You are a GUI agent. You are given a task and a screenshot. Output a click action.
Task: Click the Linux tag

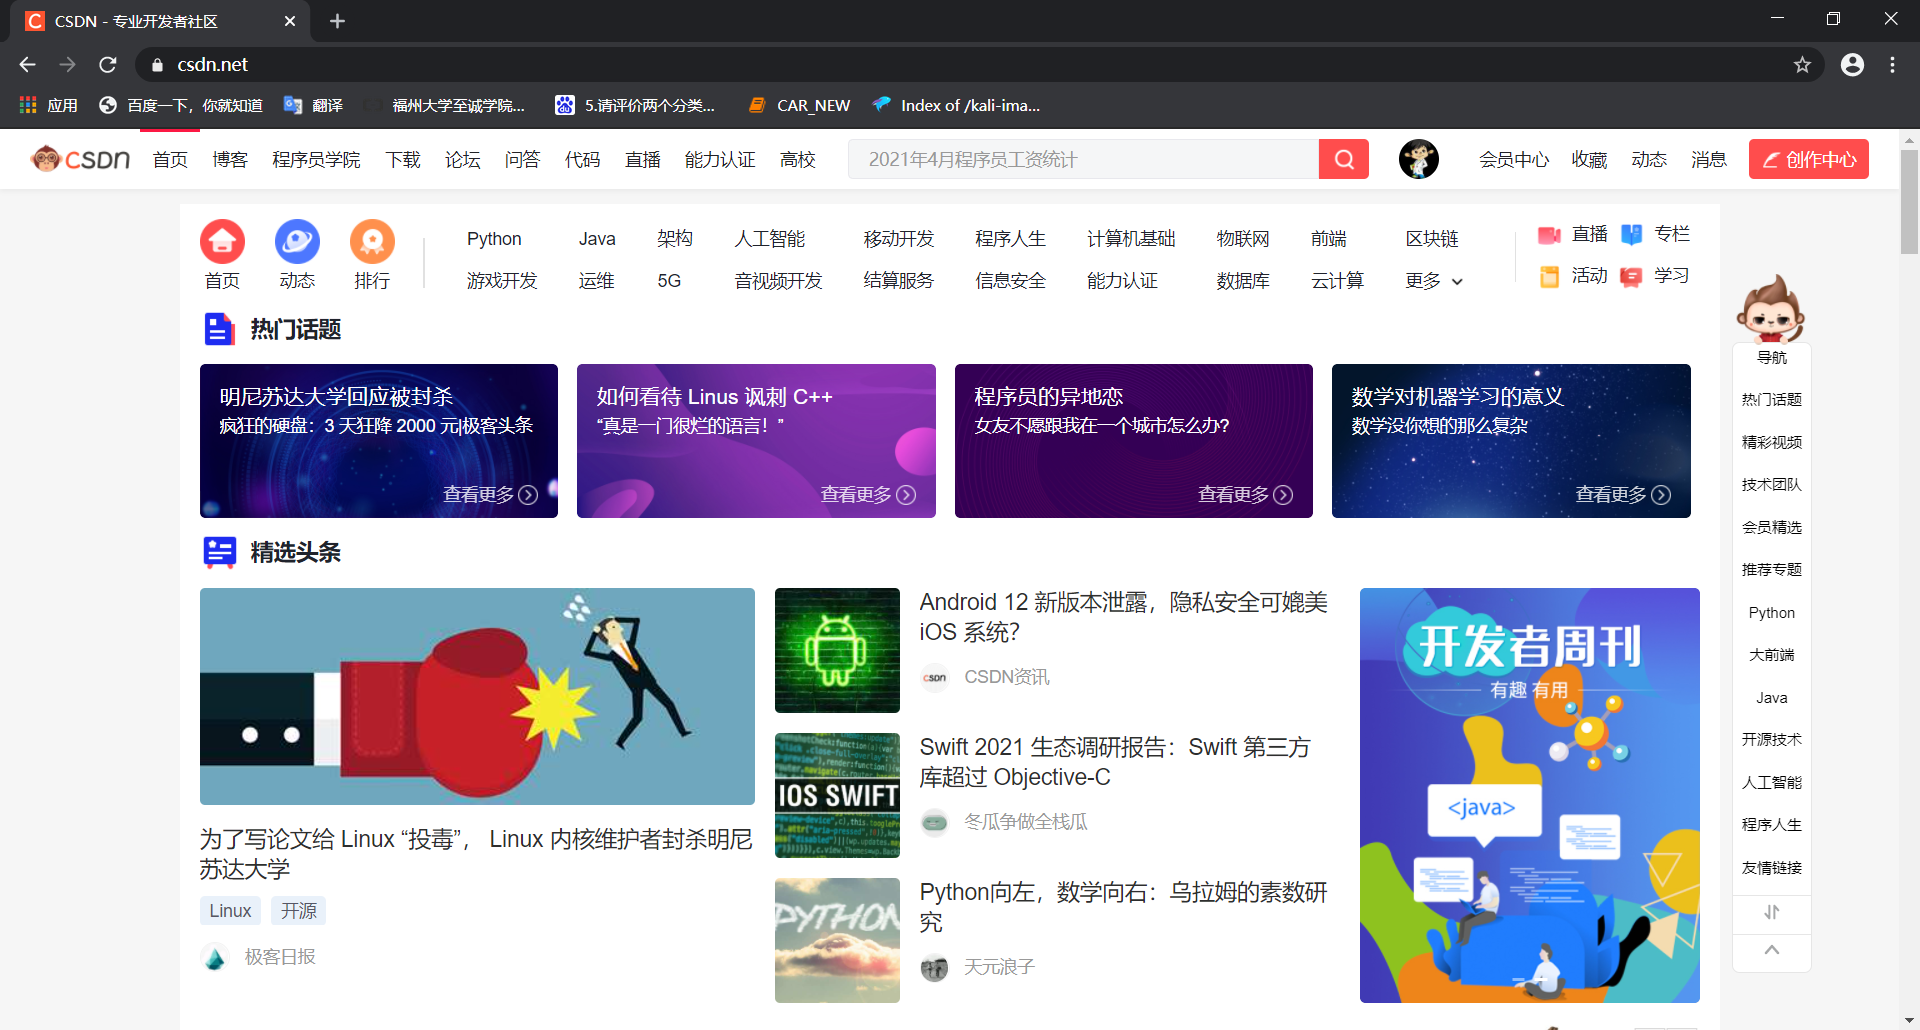click(x=230, y=911)
